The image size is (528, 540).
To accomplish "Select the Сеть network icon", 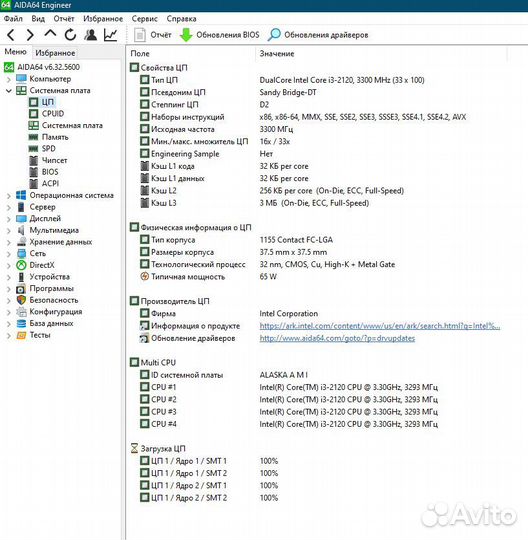I will [x=21, y=253].
